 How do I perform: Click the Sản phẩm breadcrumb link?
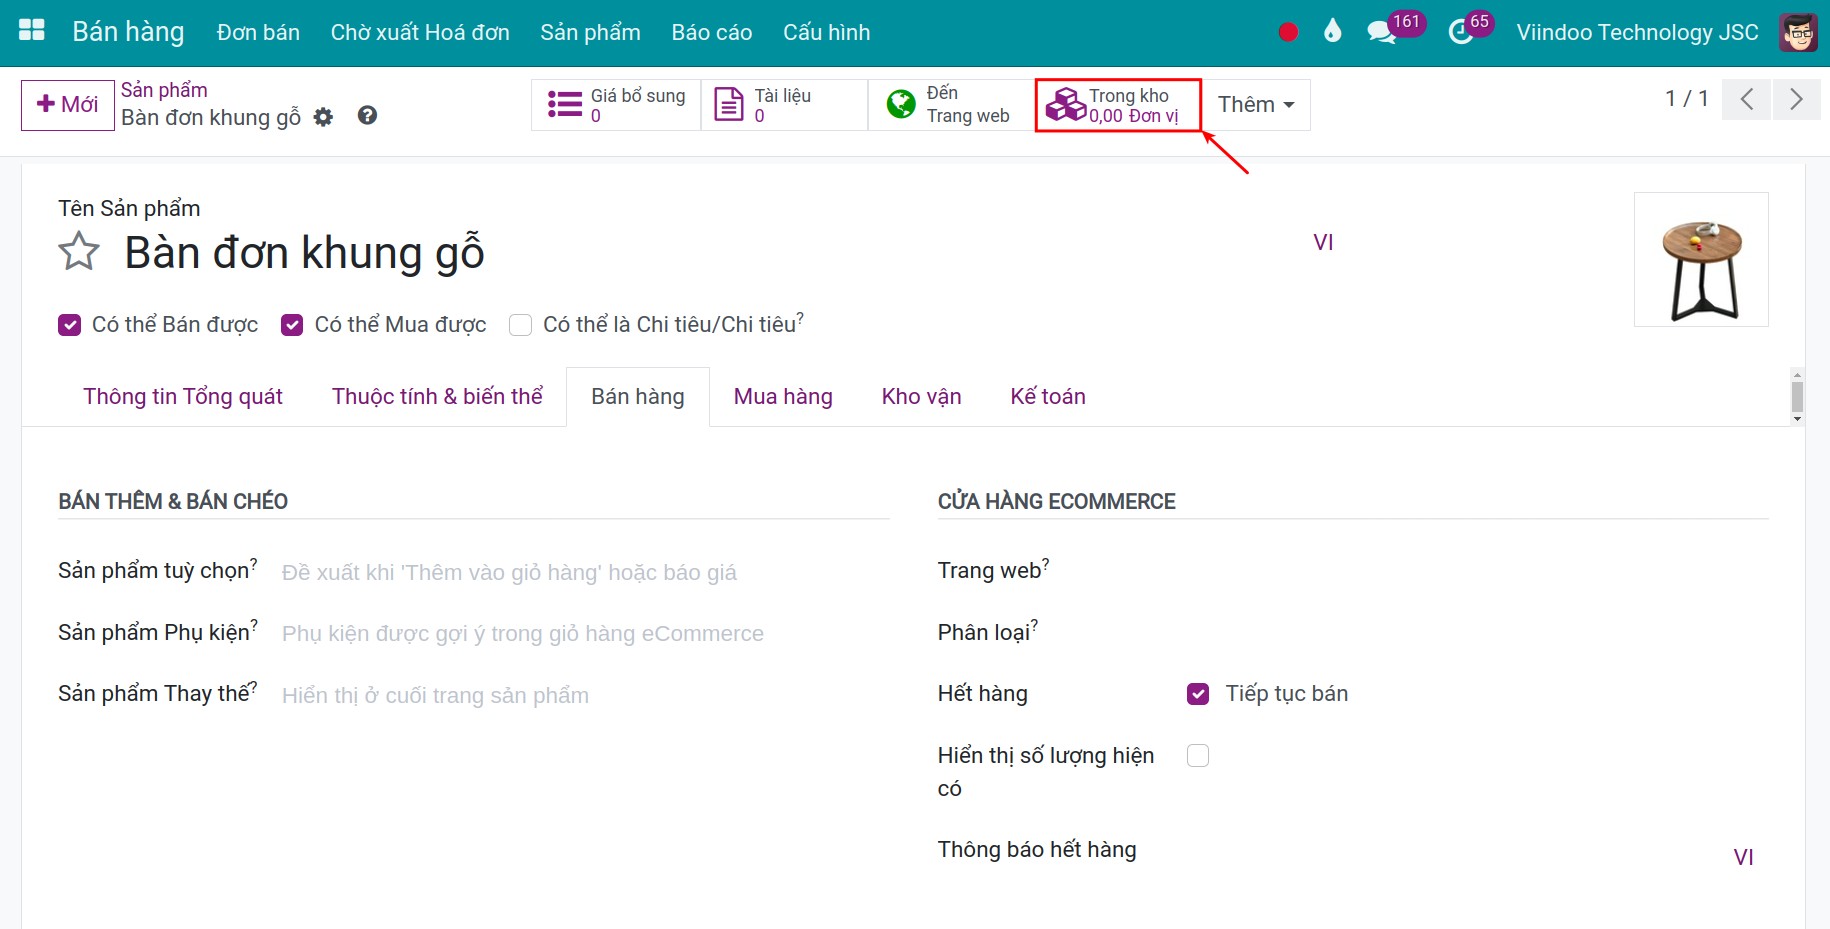[x=164, y=90]
